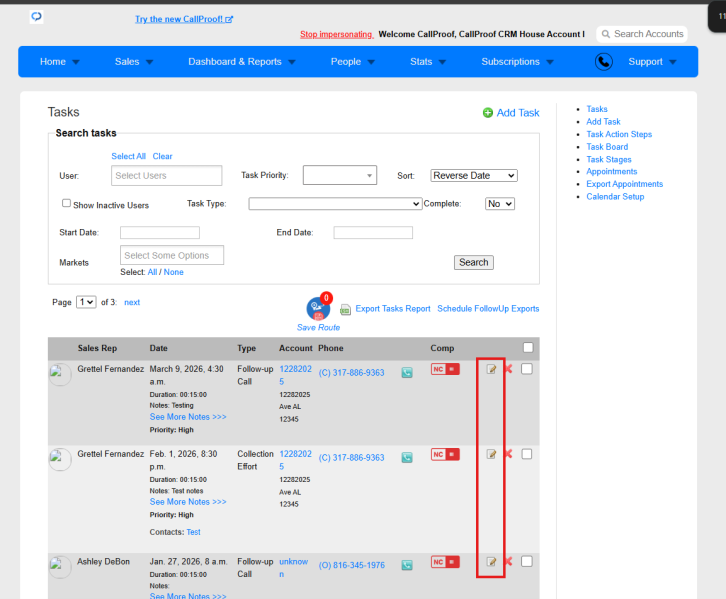Expand the Sales menu
Viewport: 726px width, 599px height.
pyautogui.click(x=134, y=62)
